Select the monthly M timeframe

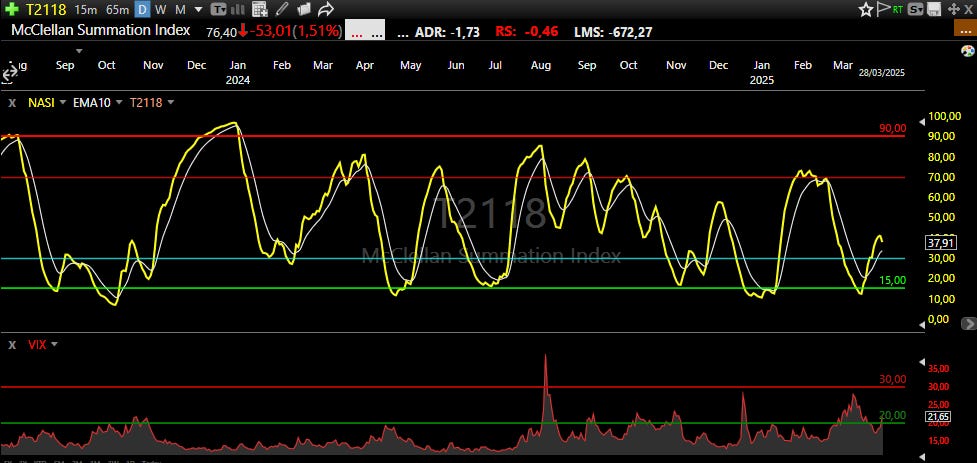tap(180, 9)
